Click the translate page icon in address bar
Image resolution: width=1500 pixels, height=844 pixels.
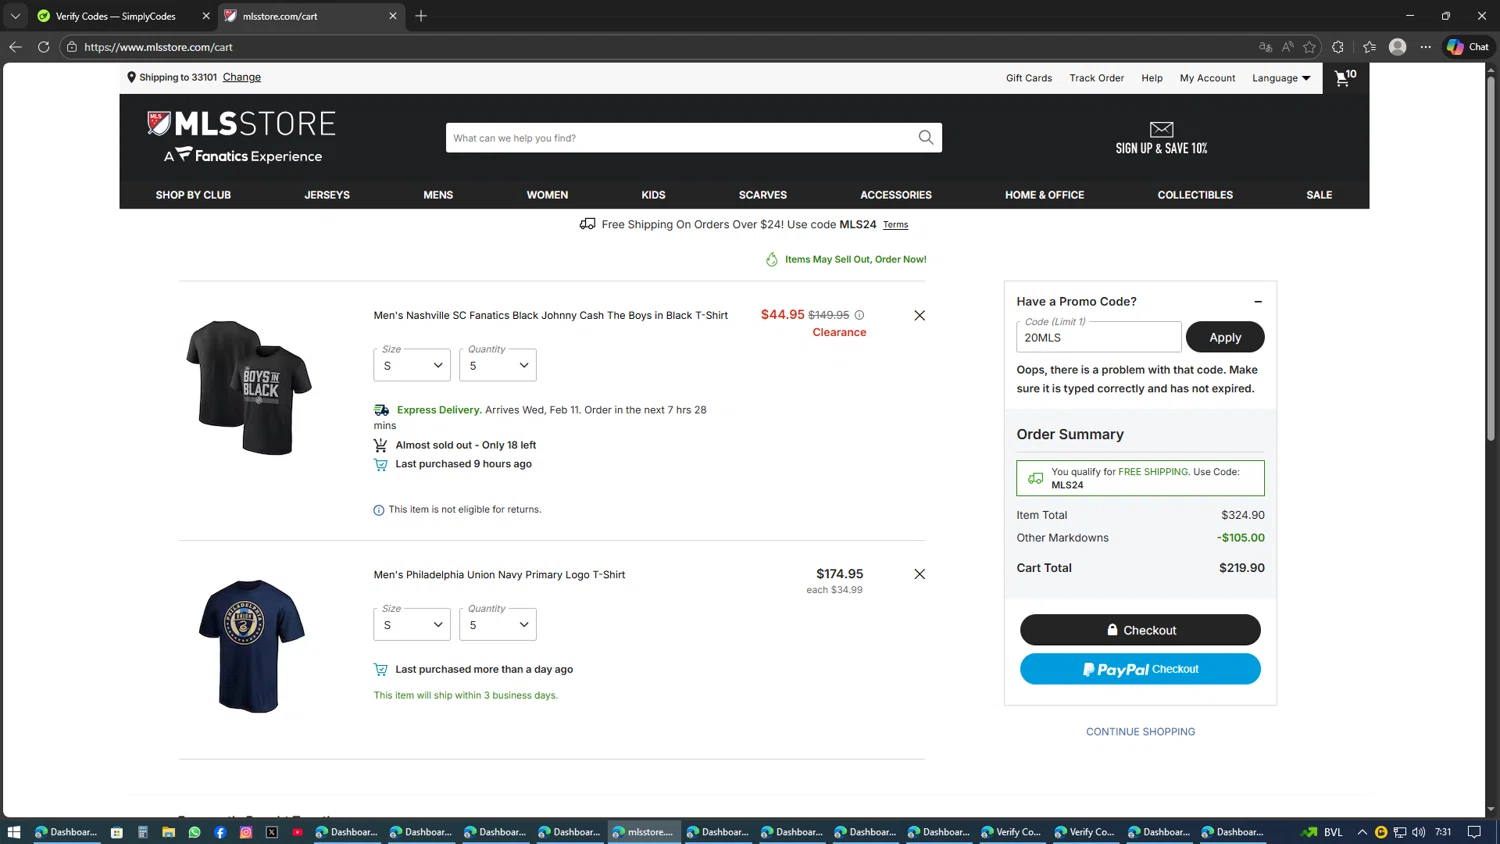1265,47
